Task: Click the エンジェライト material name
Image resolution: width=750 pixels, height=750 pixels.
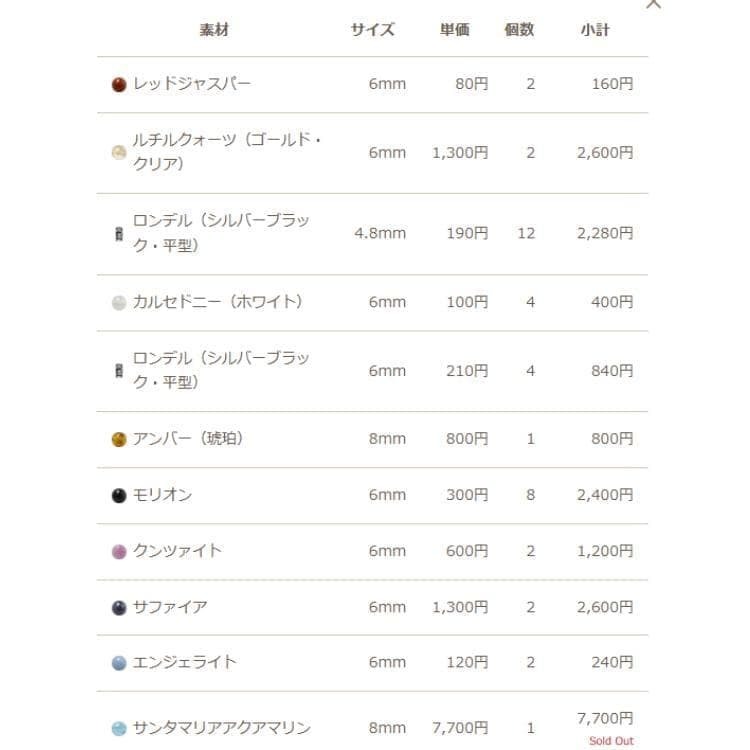Action: click(x=185, y=663)
